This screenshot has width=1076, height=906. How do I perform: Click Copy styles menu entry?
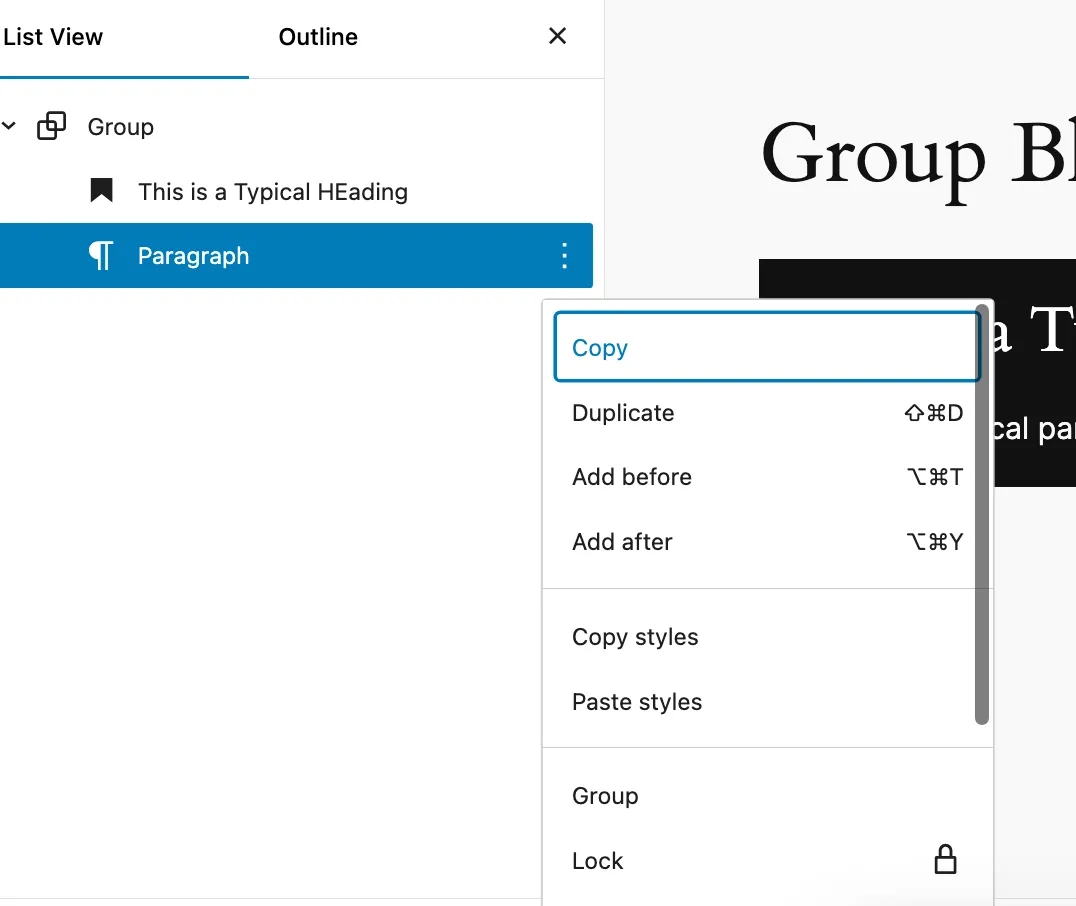[635, 637]
